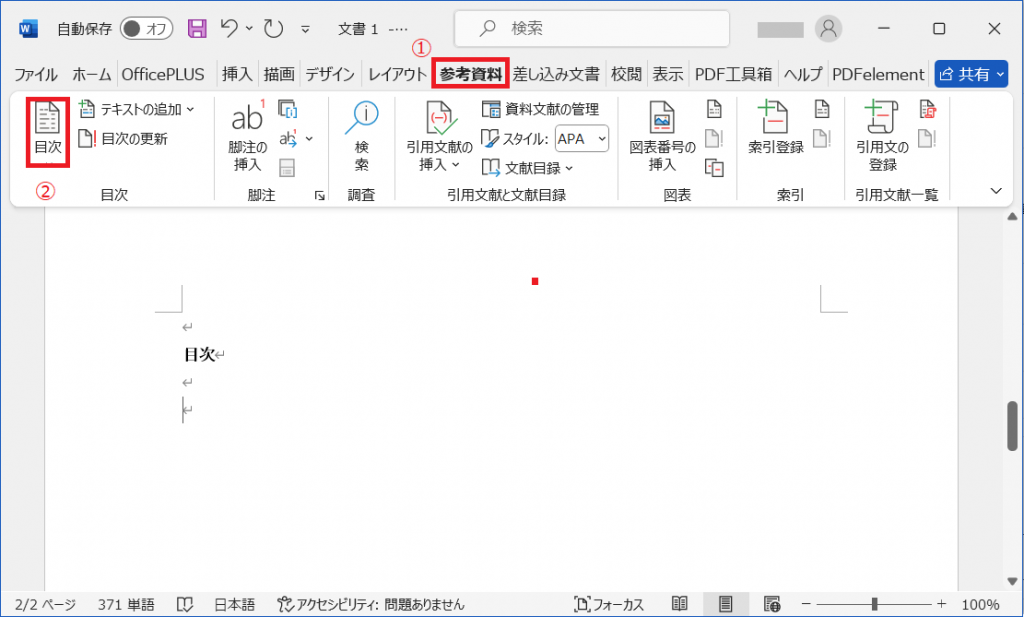The width and height of the screenshot is (1024, 617).
Task: Click the 検索 magnifier icon in ribbon
Action: coord(361,119)
